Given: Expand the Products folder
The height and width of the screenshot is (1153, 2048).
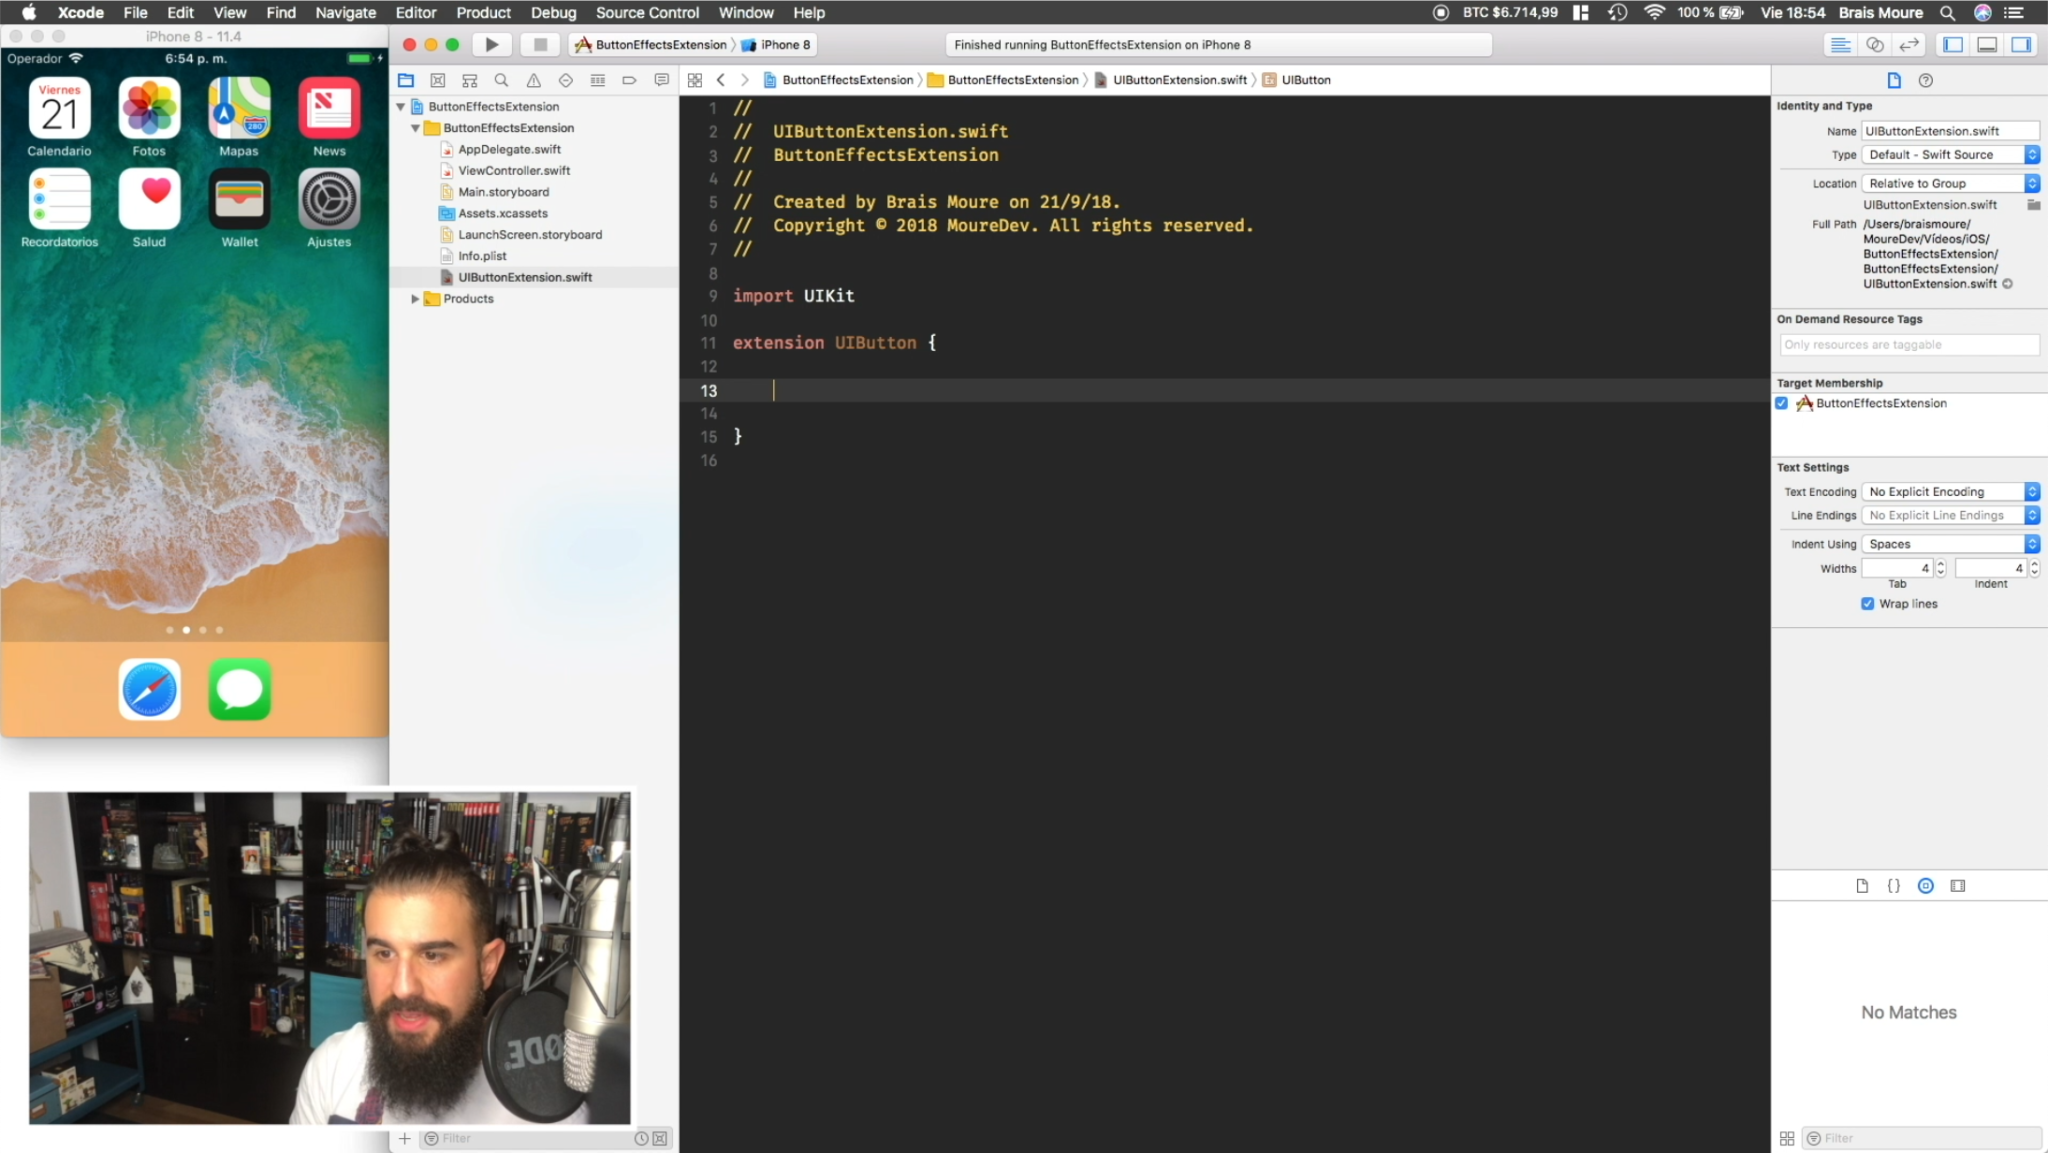Looking at the screenshot, I should pyautogui.click(x=415, y=299).
